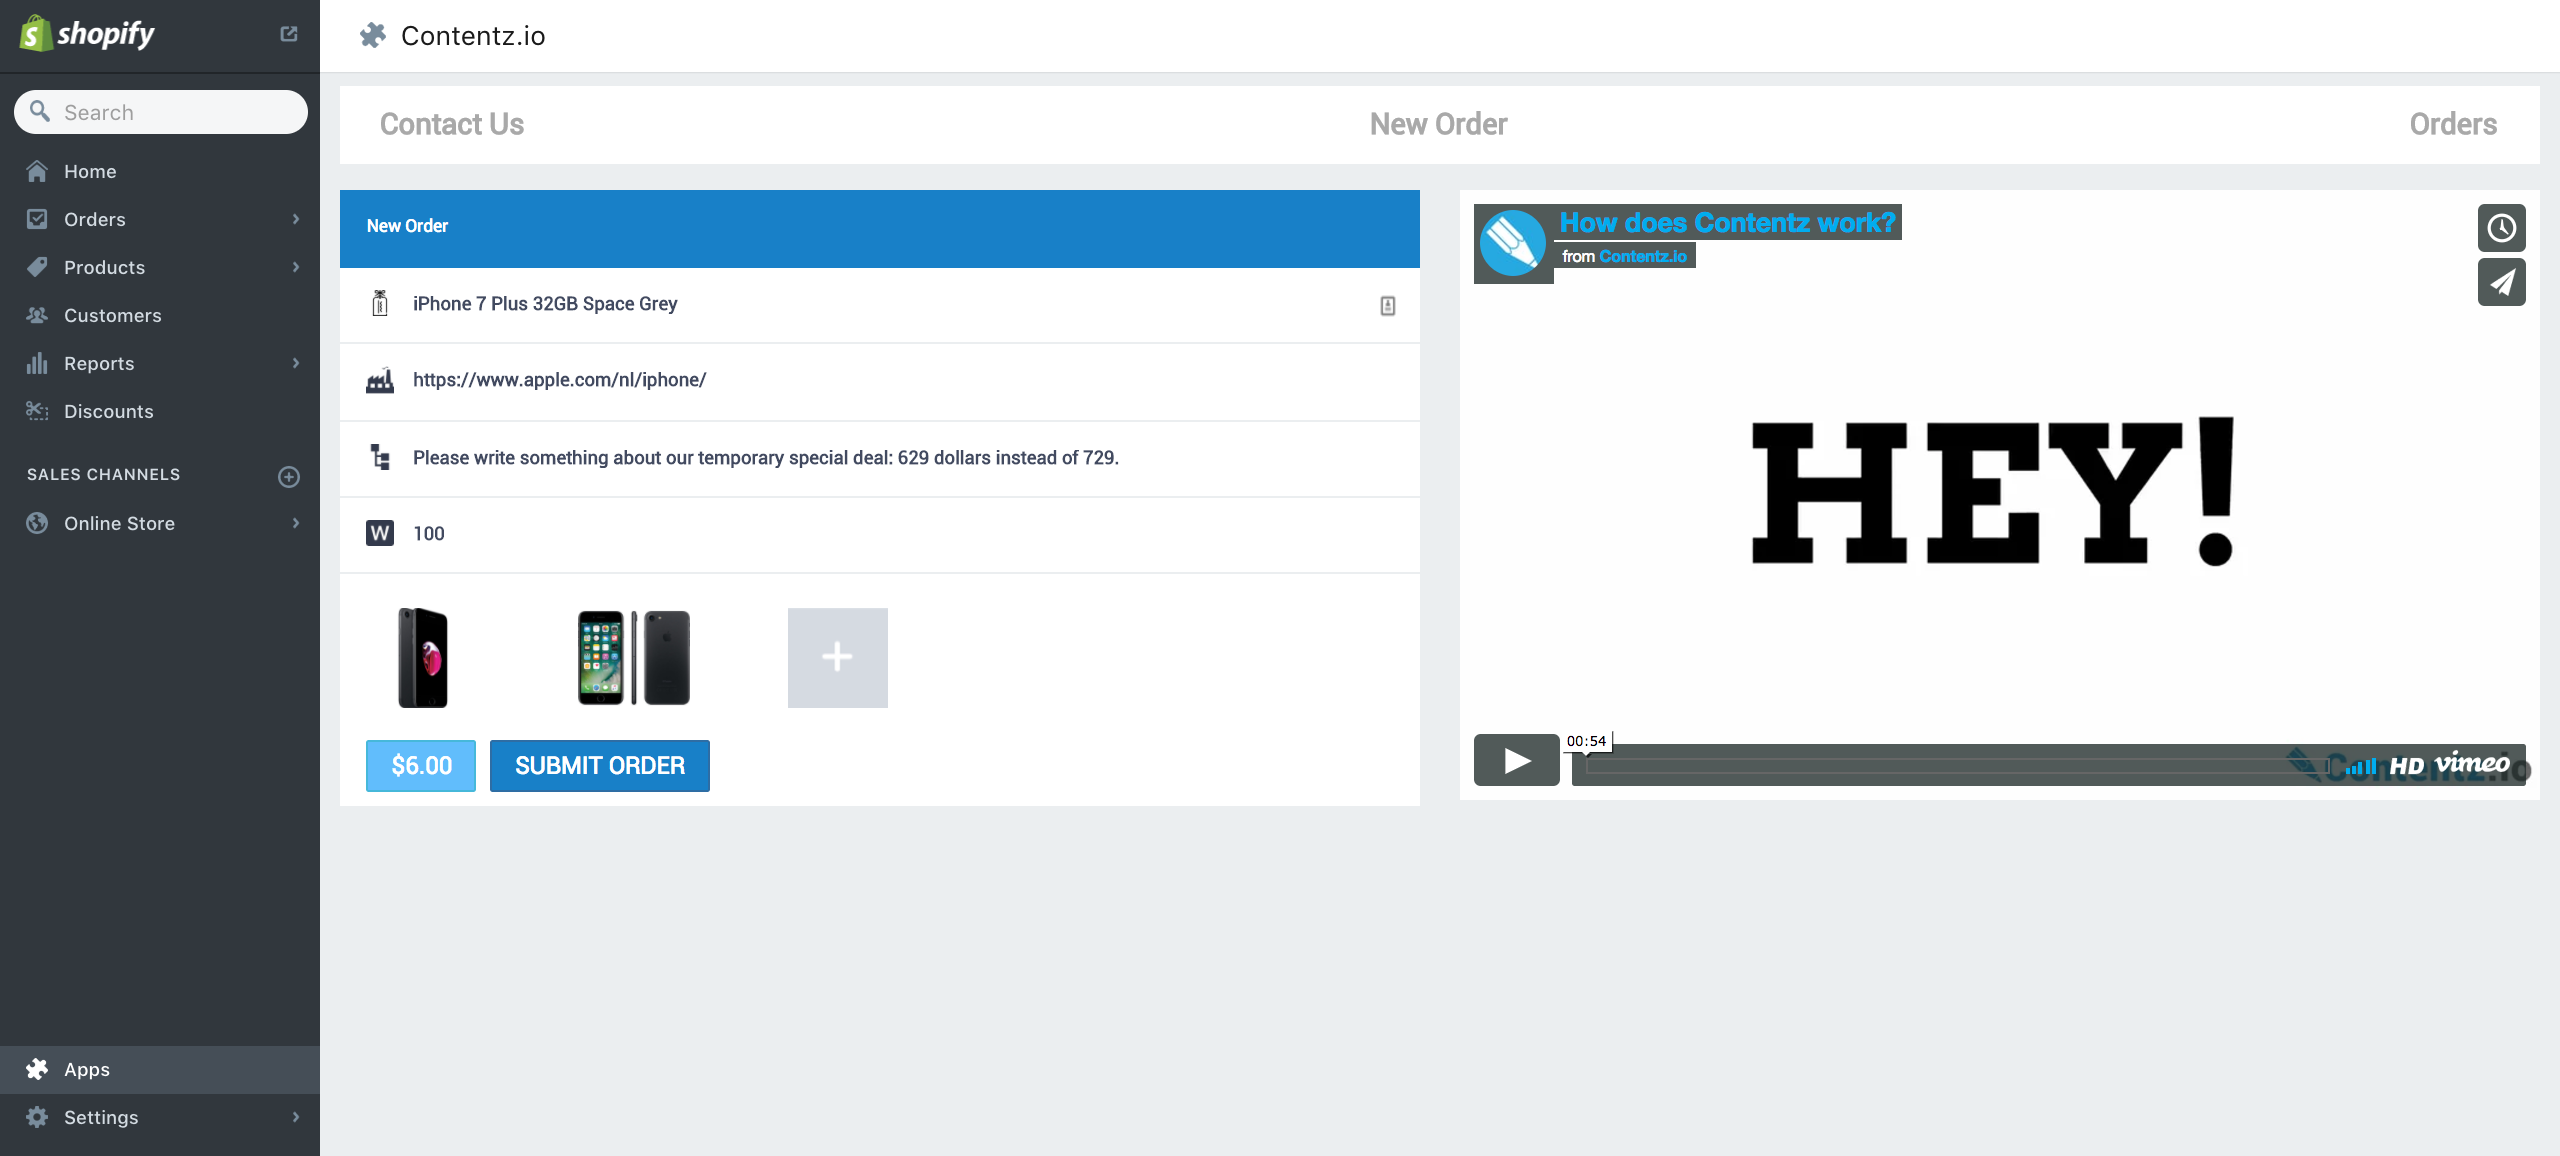This screenshot has height=1156, width=2560.
Task: Click the Customers people icon
Action: tap(37, 315)
